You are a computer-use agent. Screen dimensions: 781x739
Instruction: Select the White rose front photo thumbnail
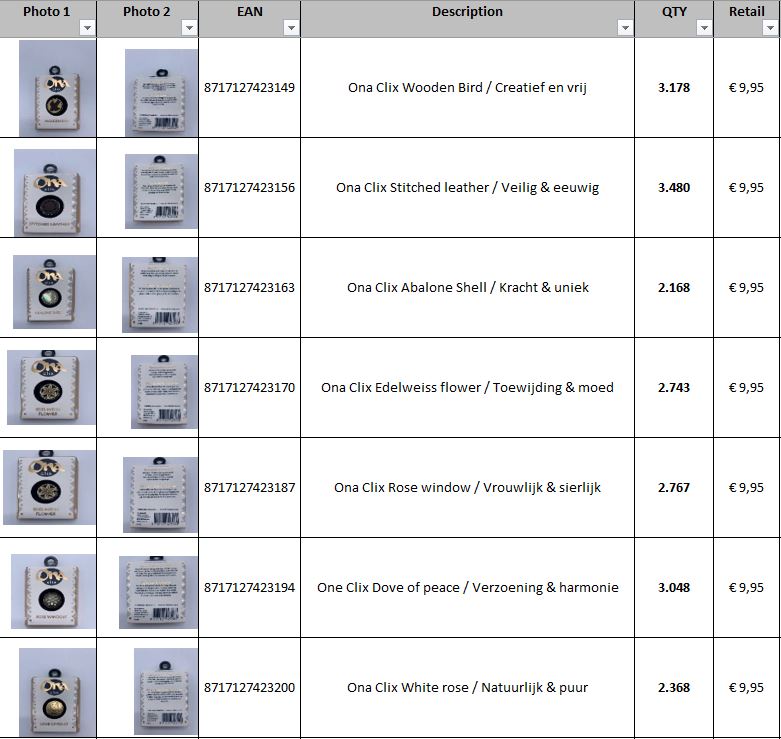click(x=57, y=692)
